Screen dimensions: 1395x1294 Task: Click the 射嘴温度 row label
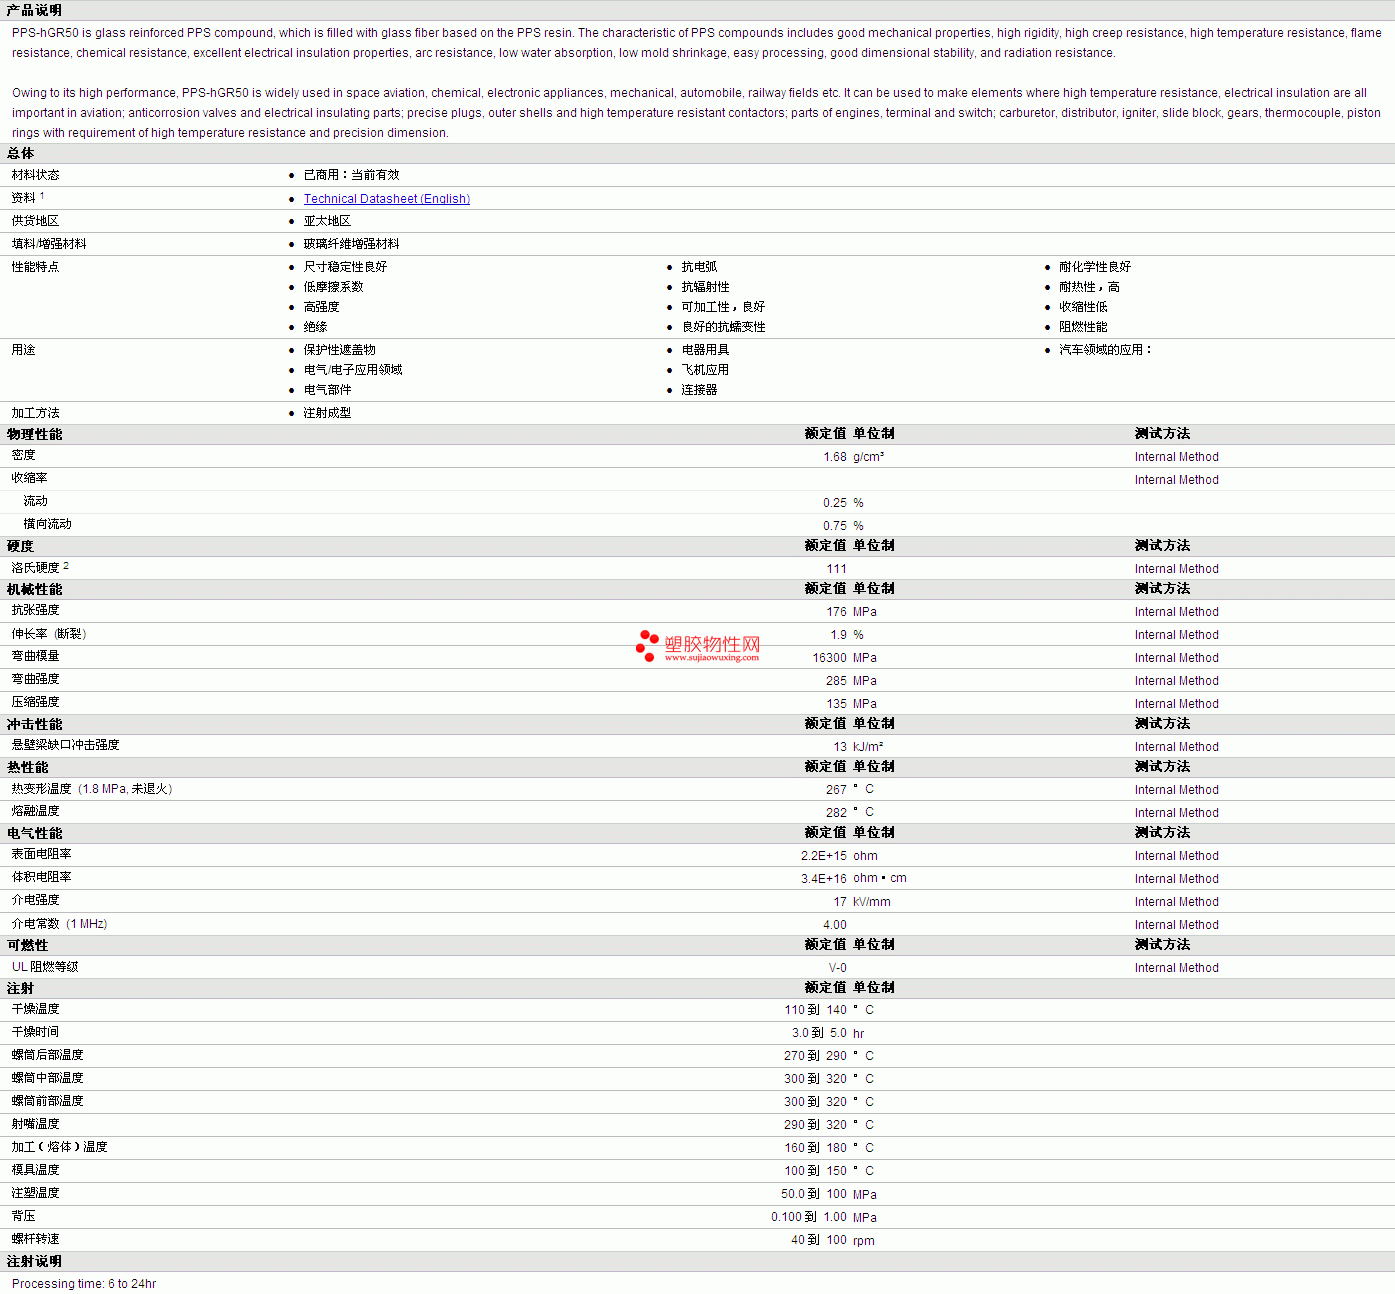click(x=35, y=1124)
